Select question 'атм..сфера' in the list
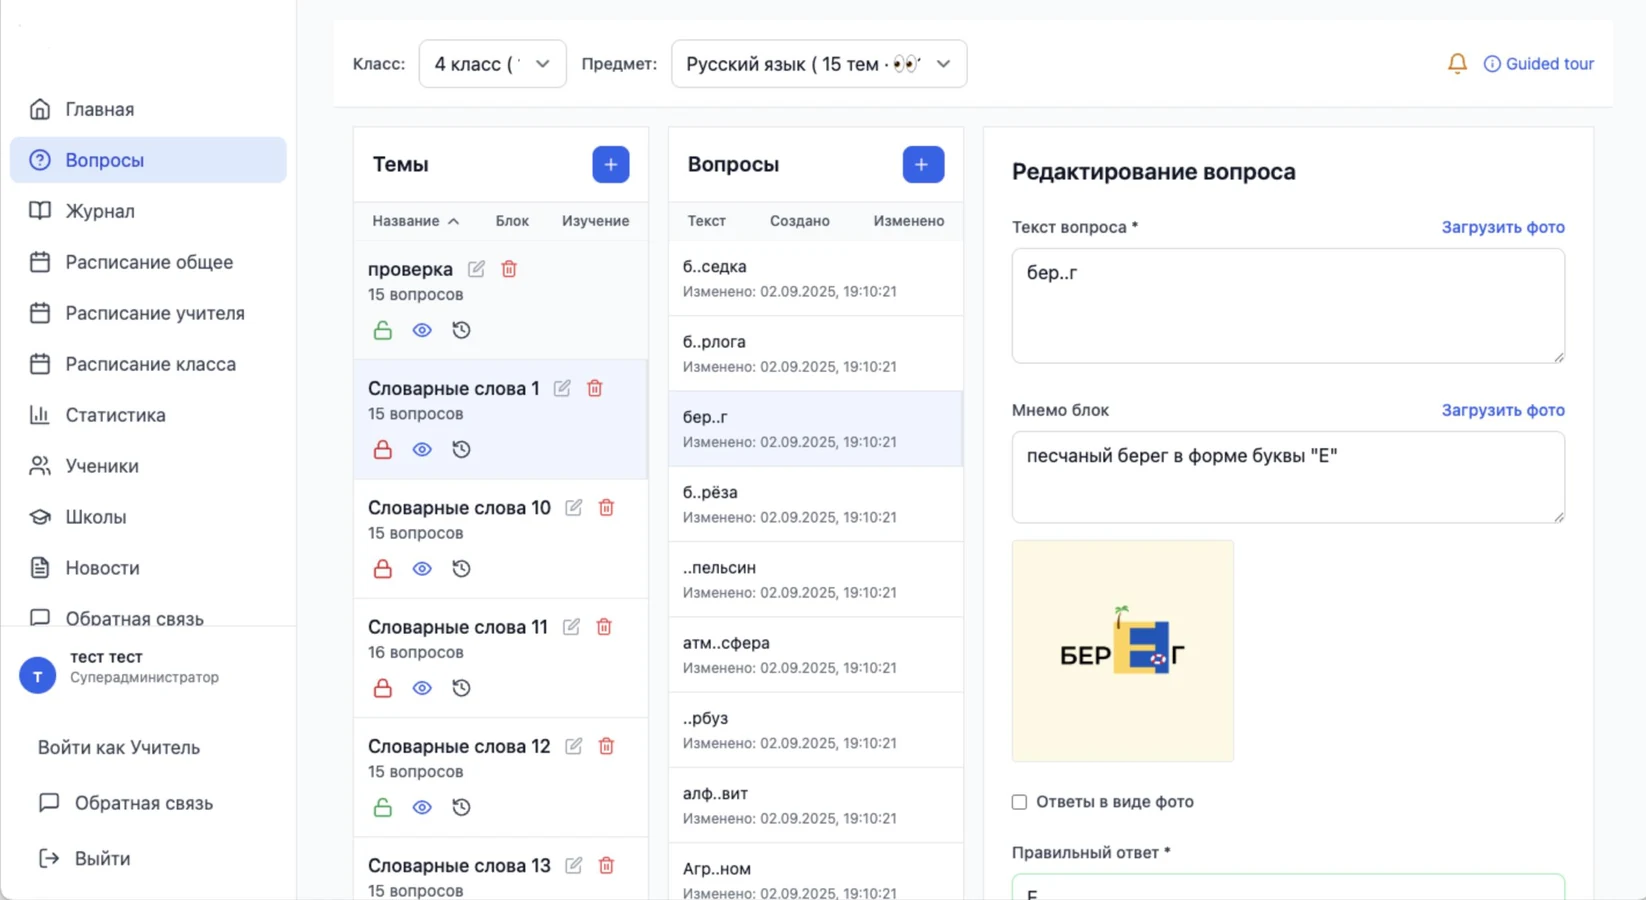 816,655
